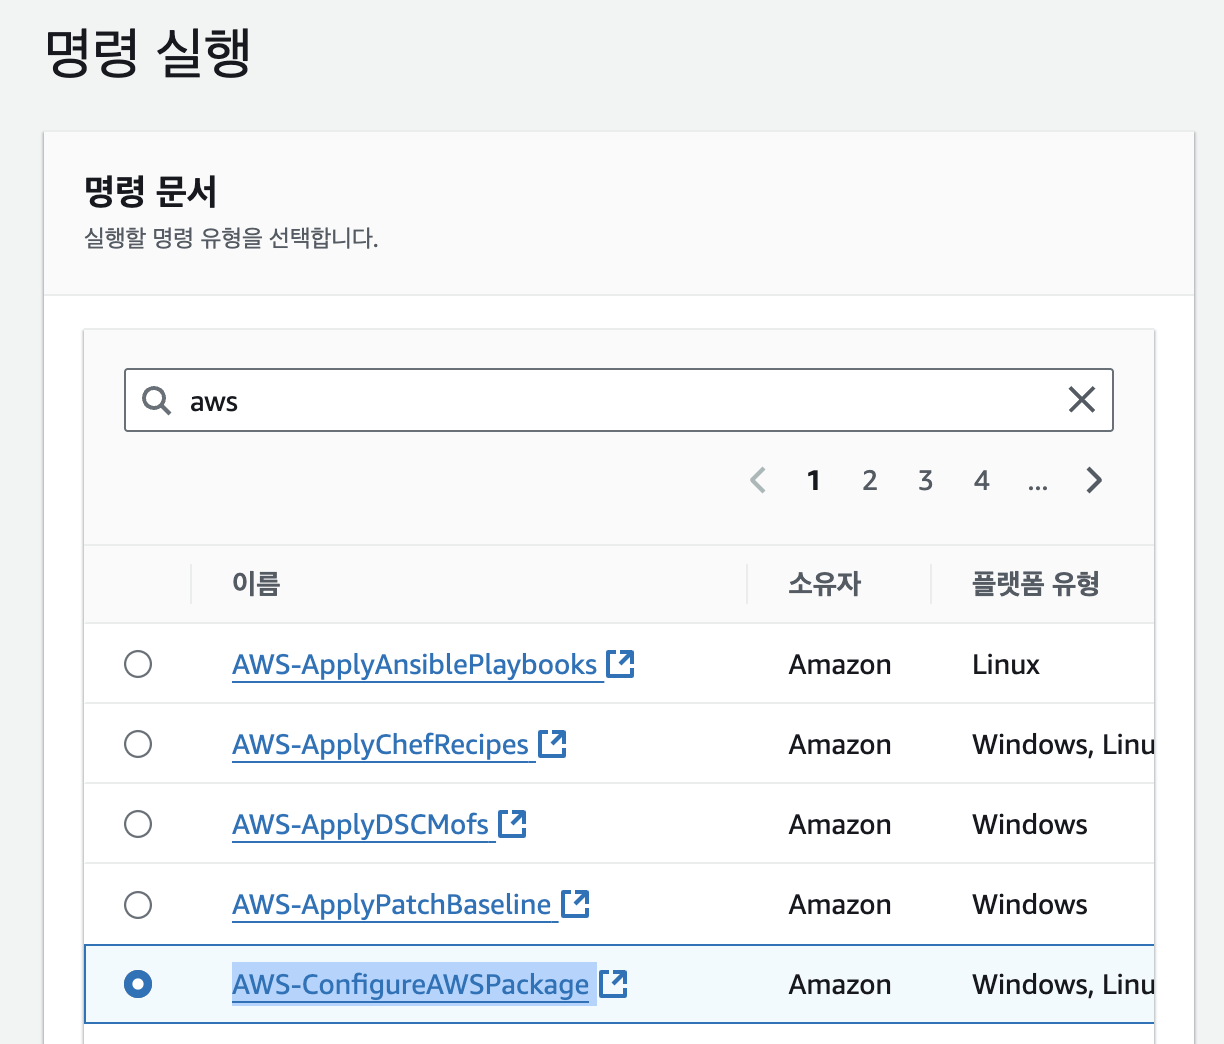Viewport: 1224px width, 1044px height.
Task: Click Amazon owner in AWS-ApplyPatchBaseline row
Action: click(840, 905)
